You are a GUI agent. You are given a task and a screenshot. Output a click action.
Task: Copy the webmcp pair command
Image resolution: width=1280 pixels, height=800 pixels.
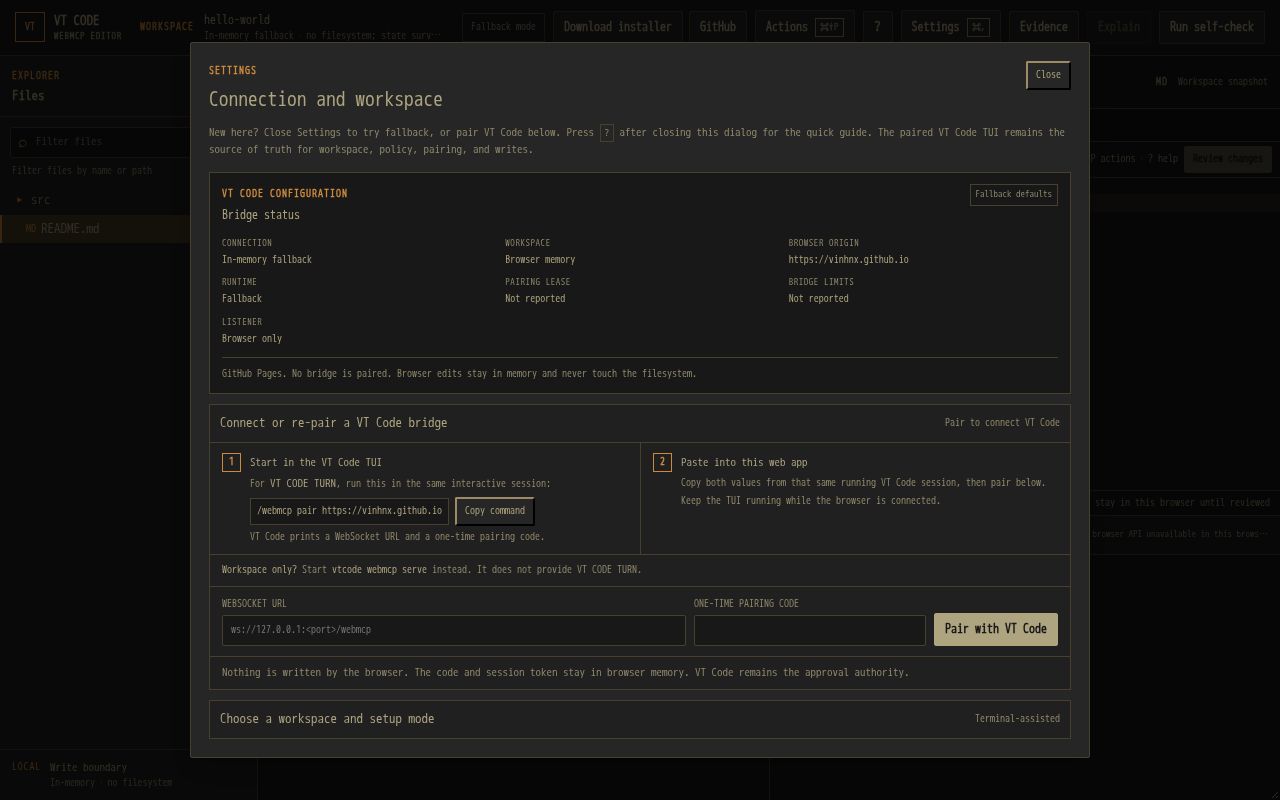[x=495, y=511]
